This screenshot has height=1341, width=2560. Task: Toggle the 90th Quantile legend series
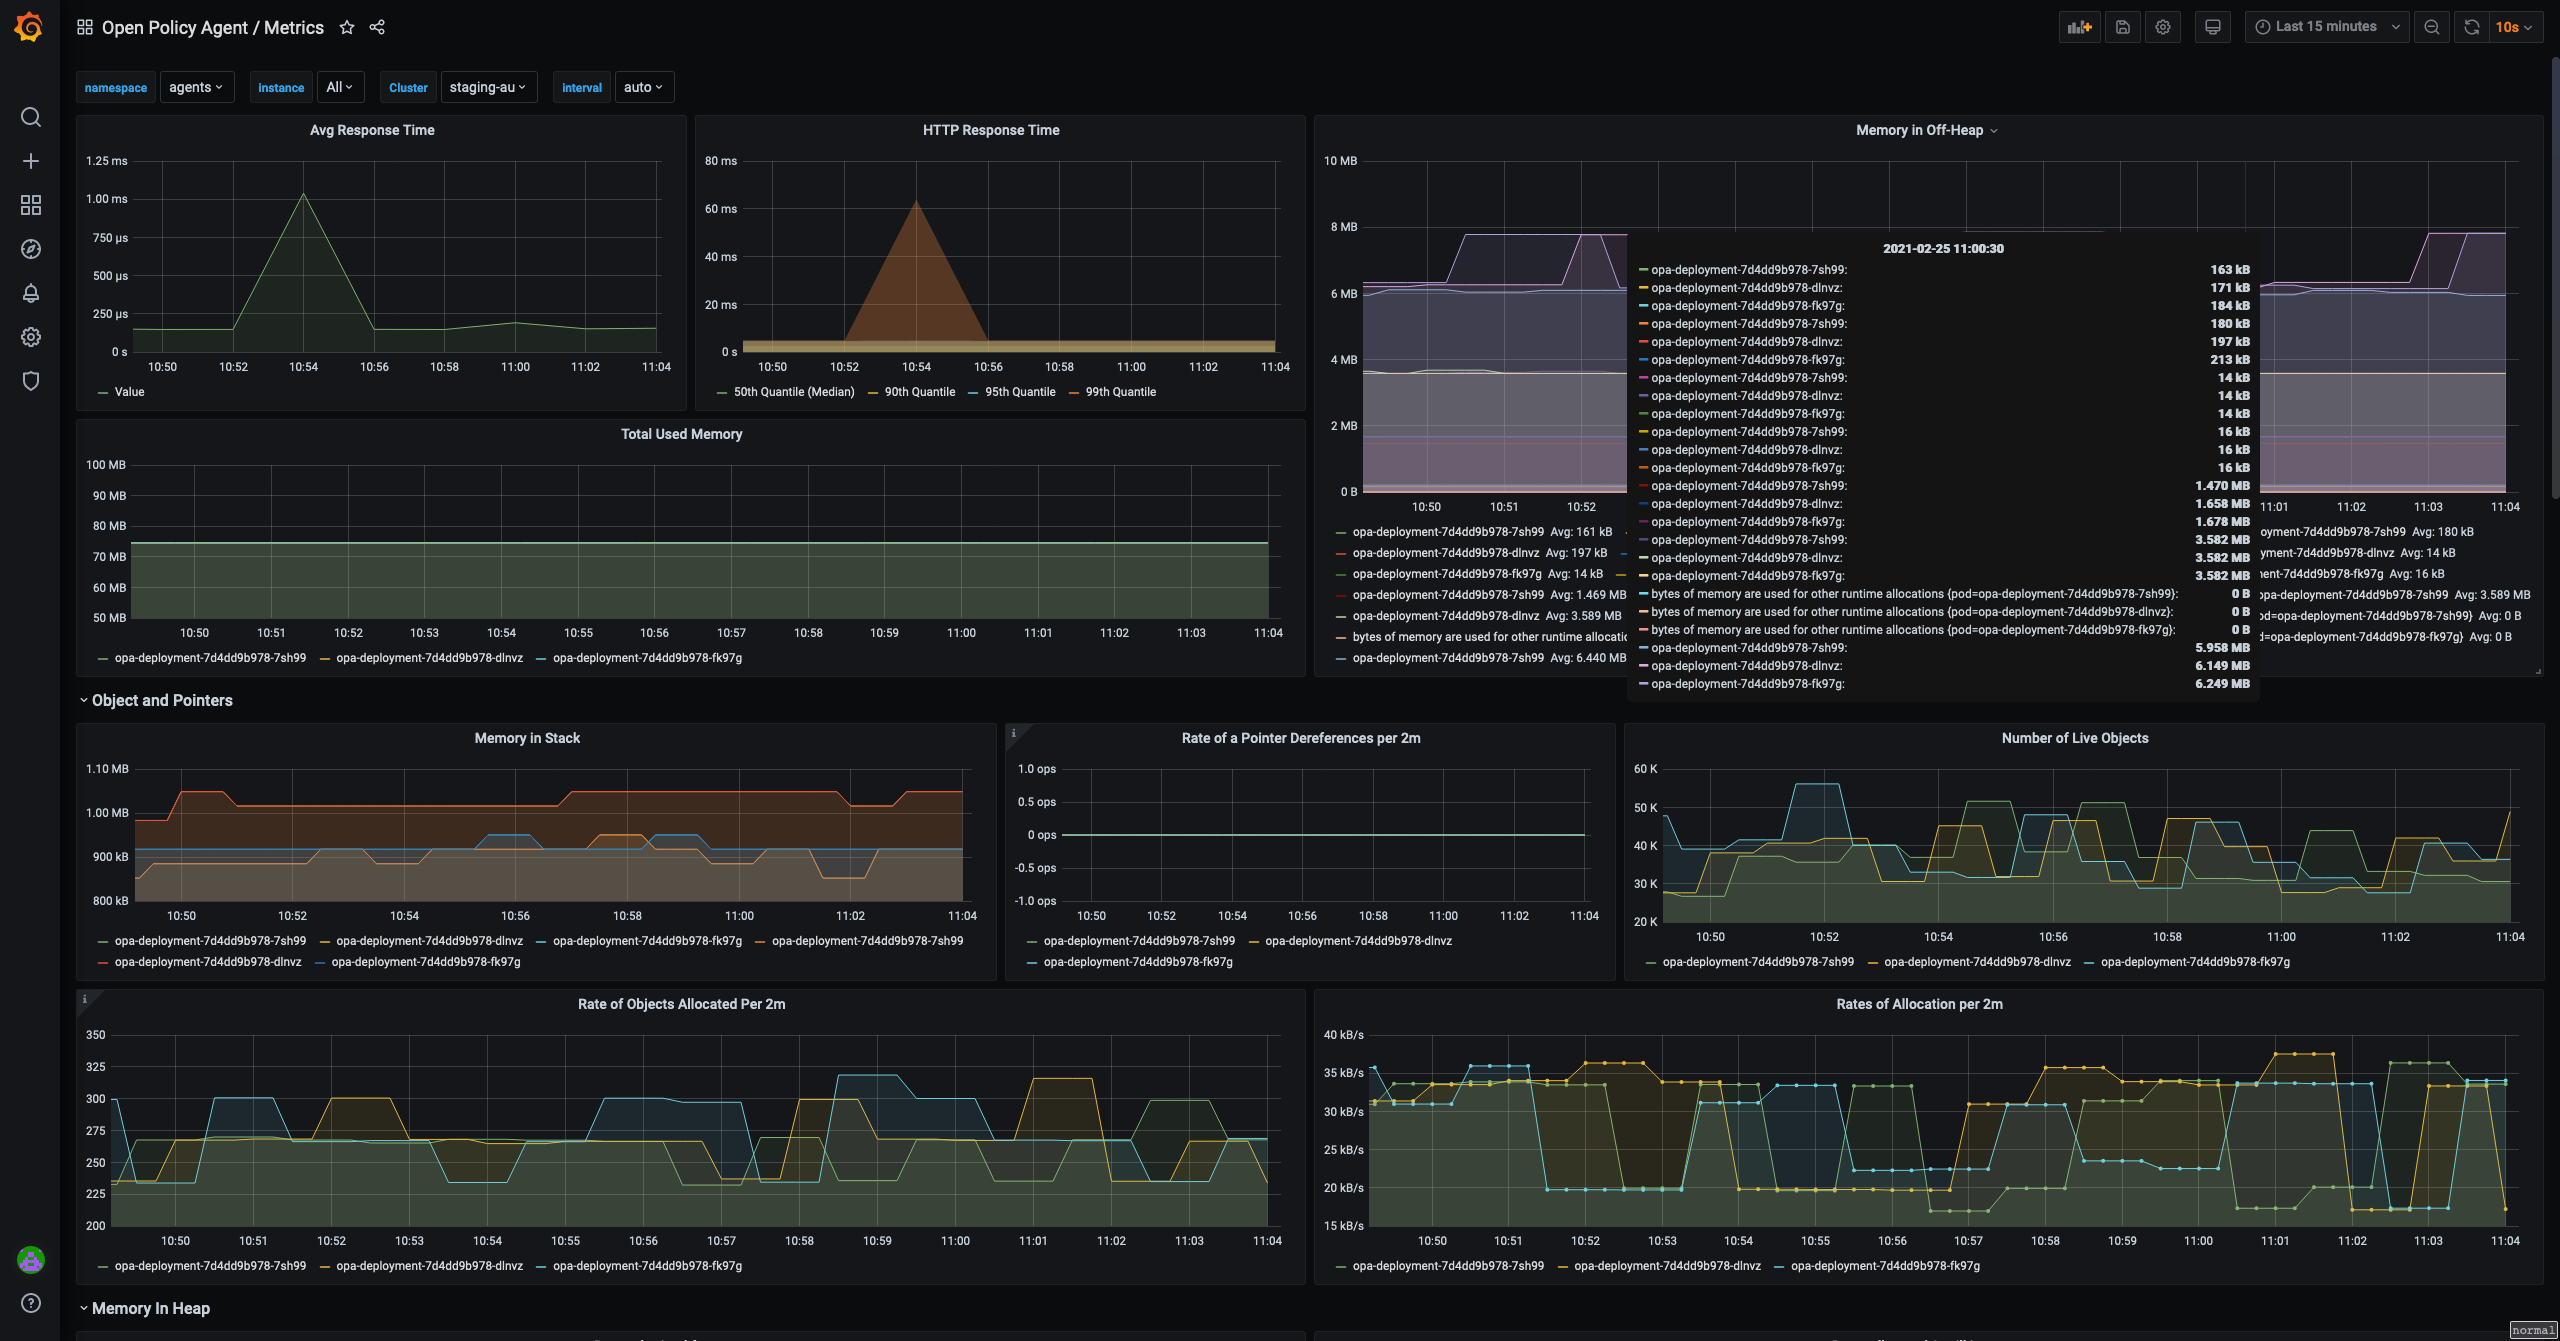pos(919,392)
